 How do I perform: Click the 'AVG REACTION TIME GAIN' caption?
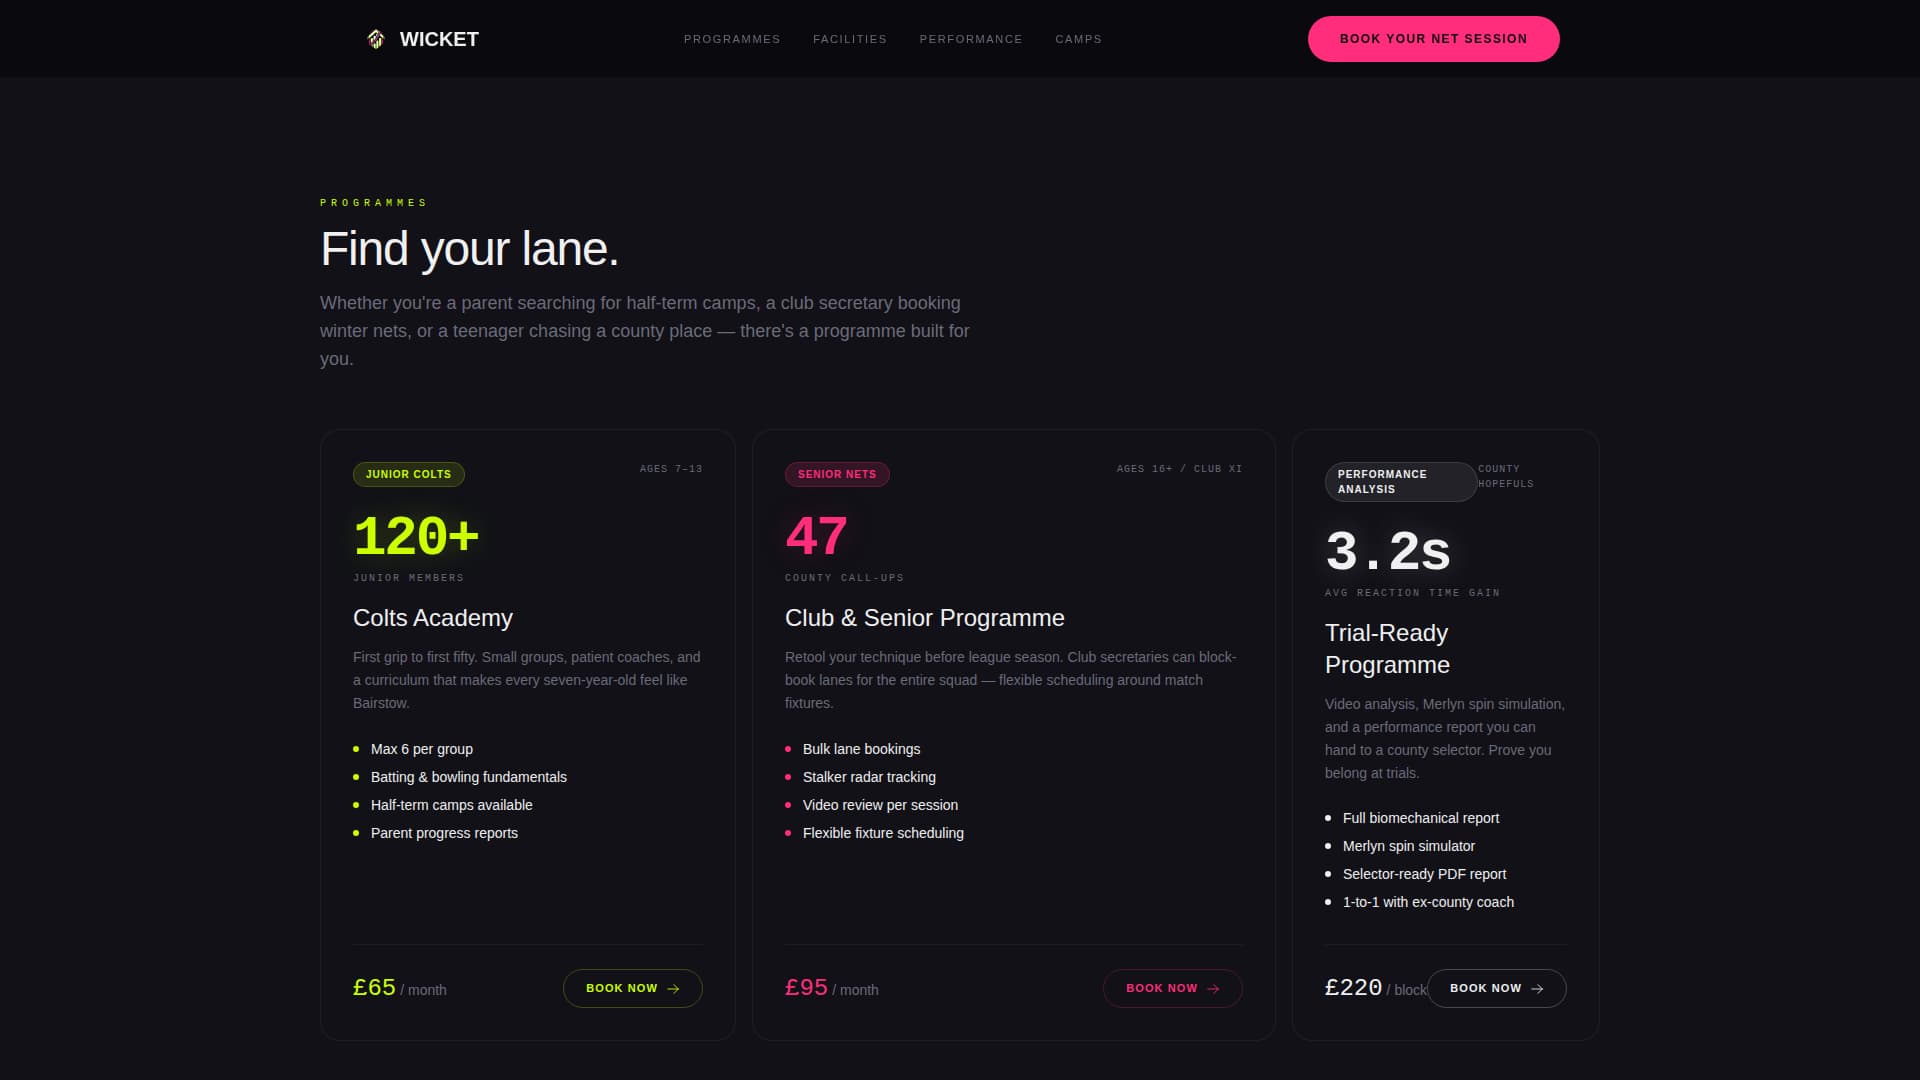[1412, 593]
